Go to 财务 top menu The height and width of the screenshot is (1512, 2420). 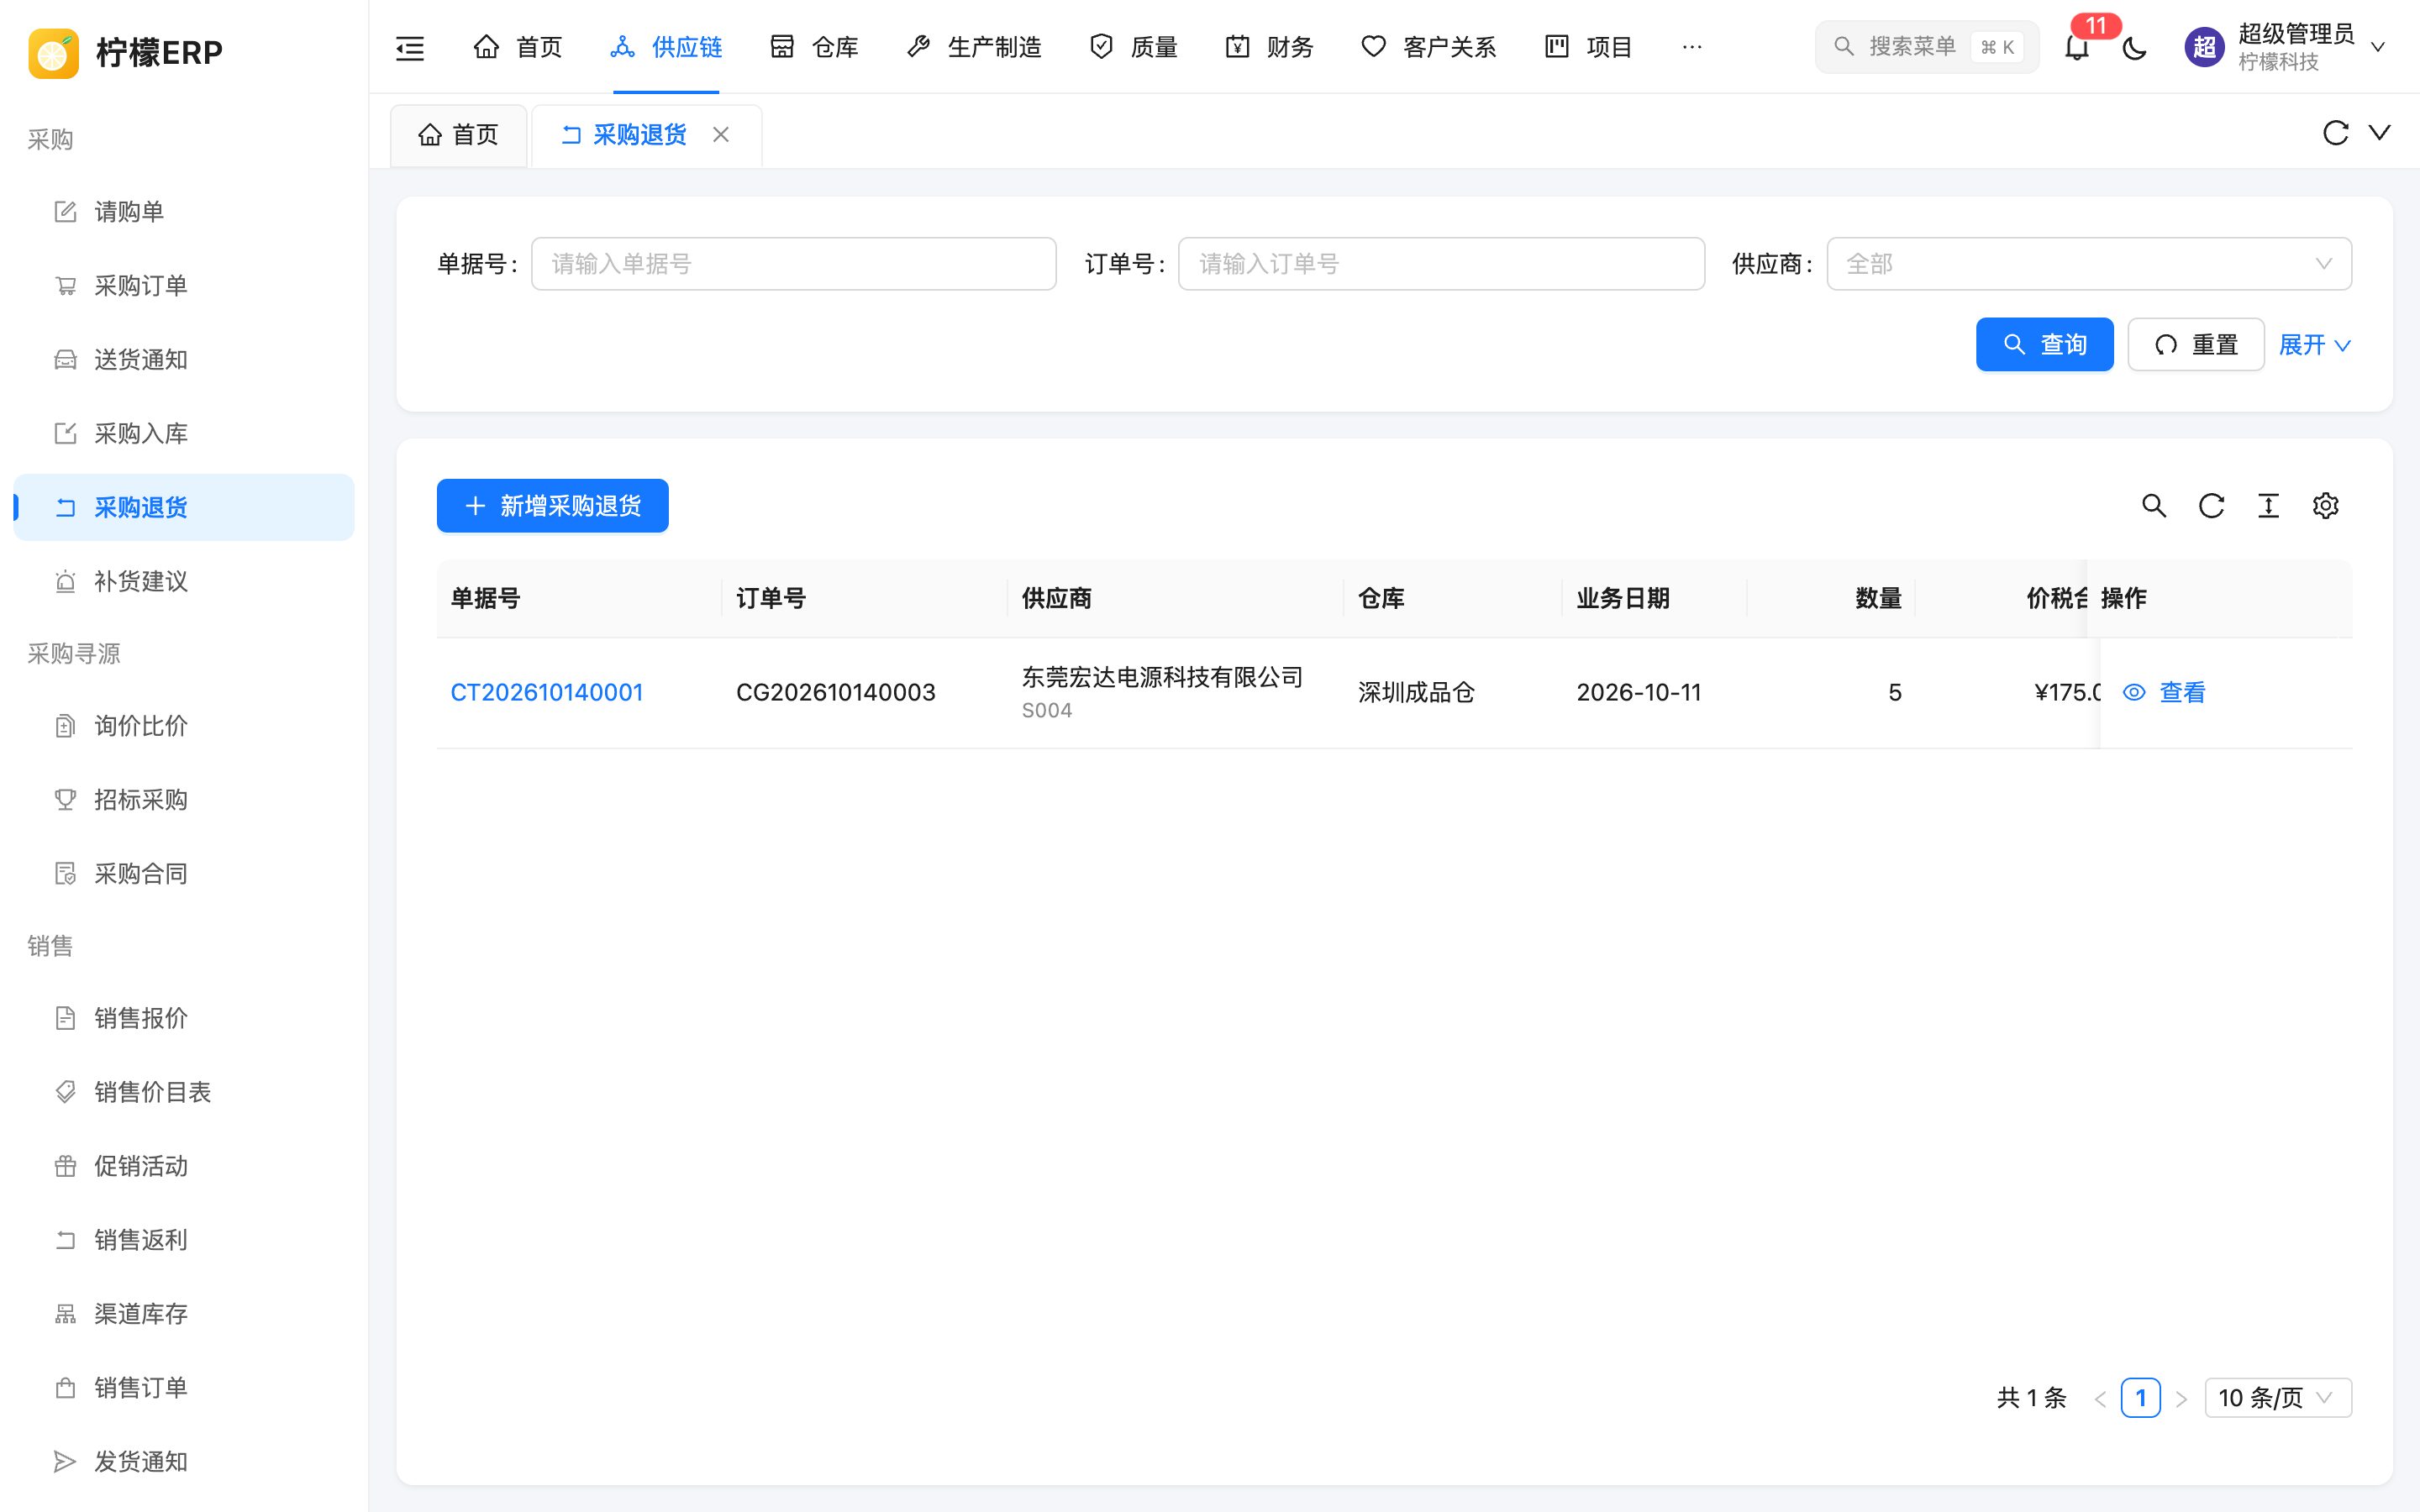pyautogui.click(x=1270, y=47)
